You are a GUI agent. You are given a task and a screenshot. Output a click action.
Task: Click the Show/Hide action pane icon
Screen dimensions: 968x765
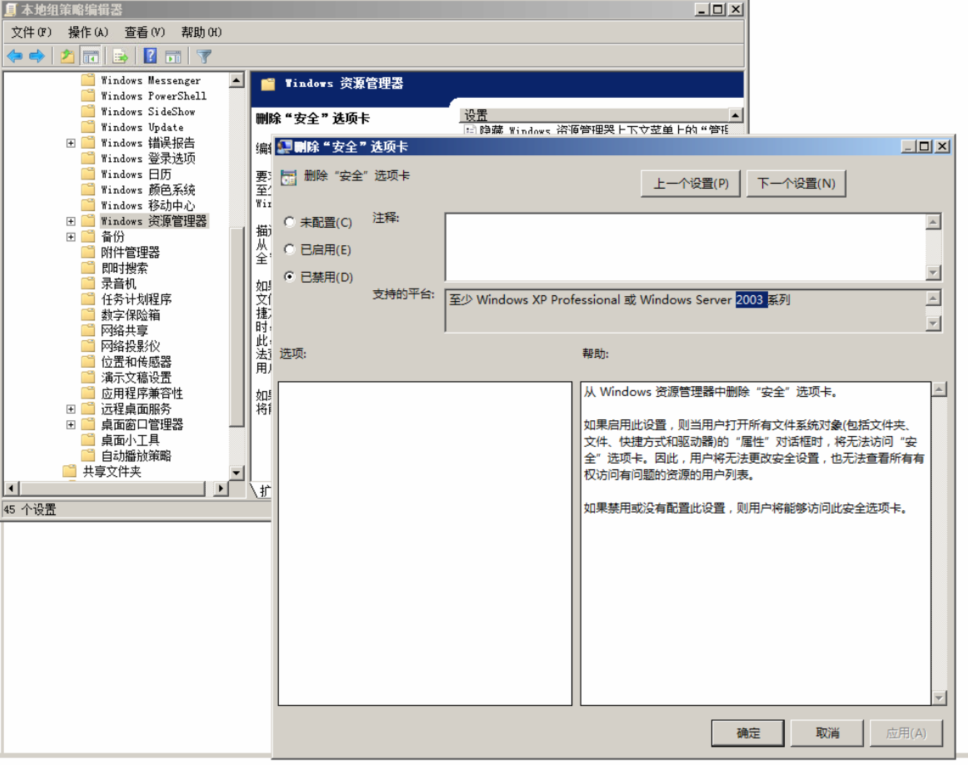tap(173, 56)
